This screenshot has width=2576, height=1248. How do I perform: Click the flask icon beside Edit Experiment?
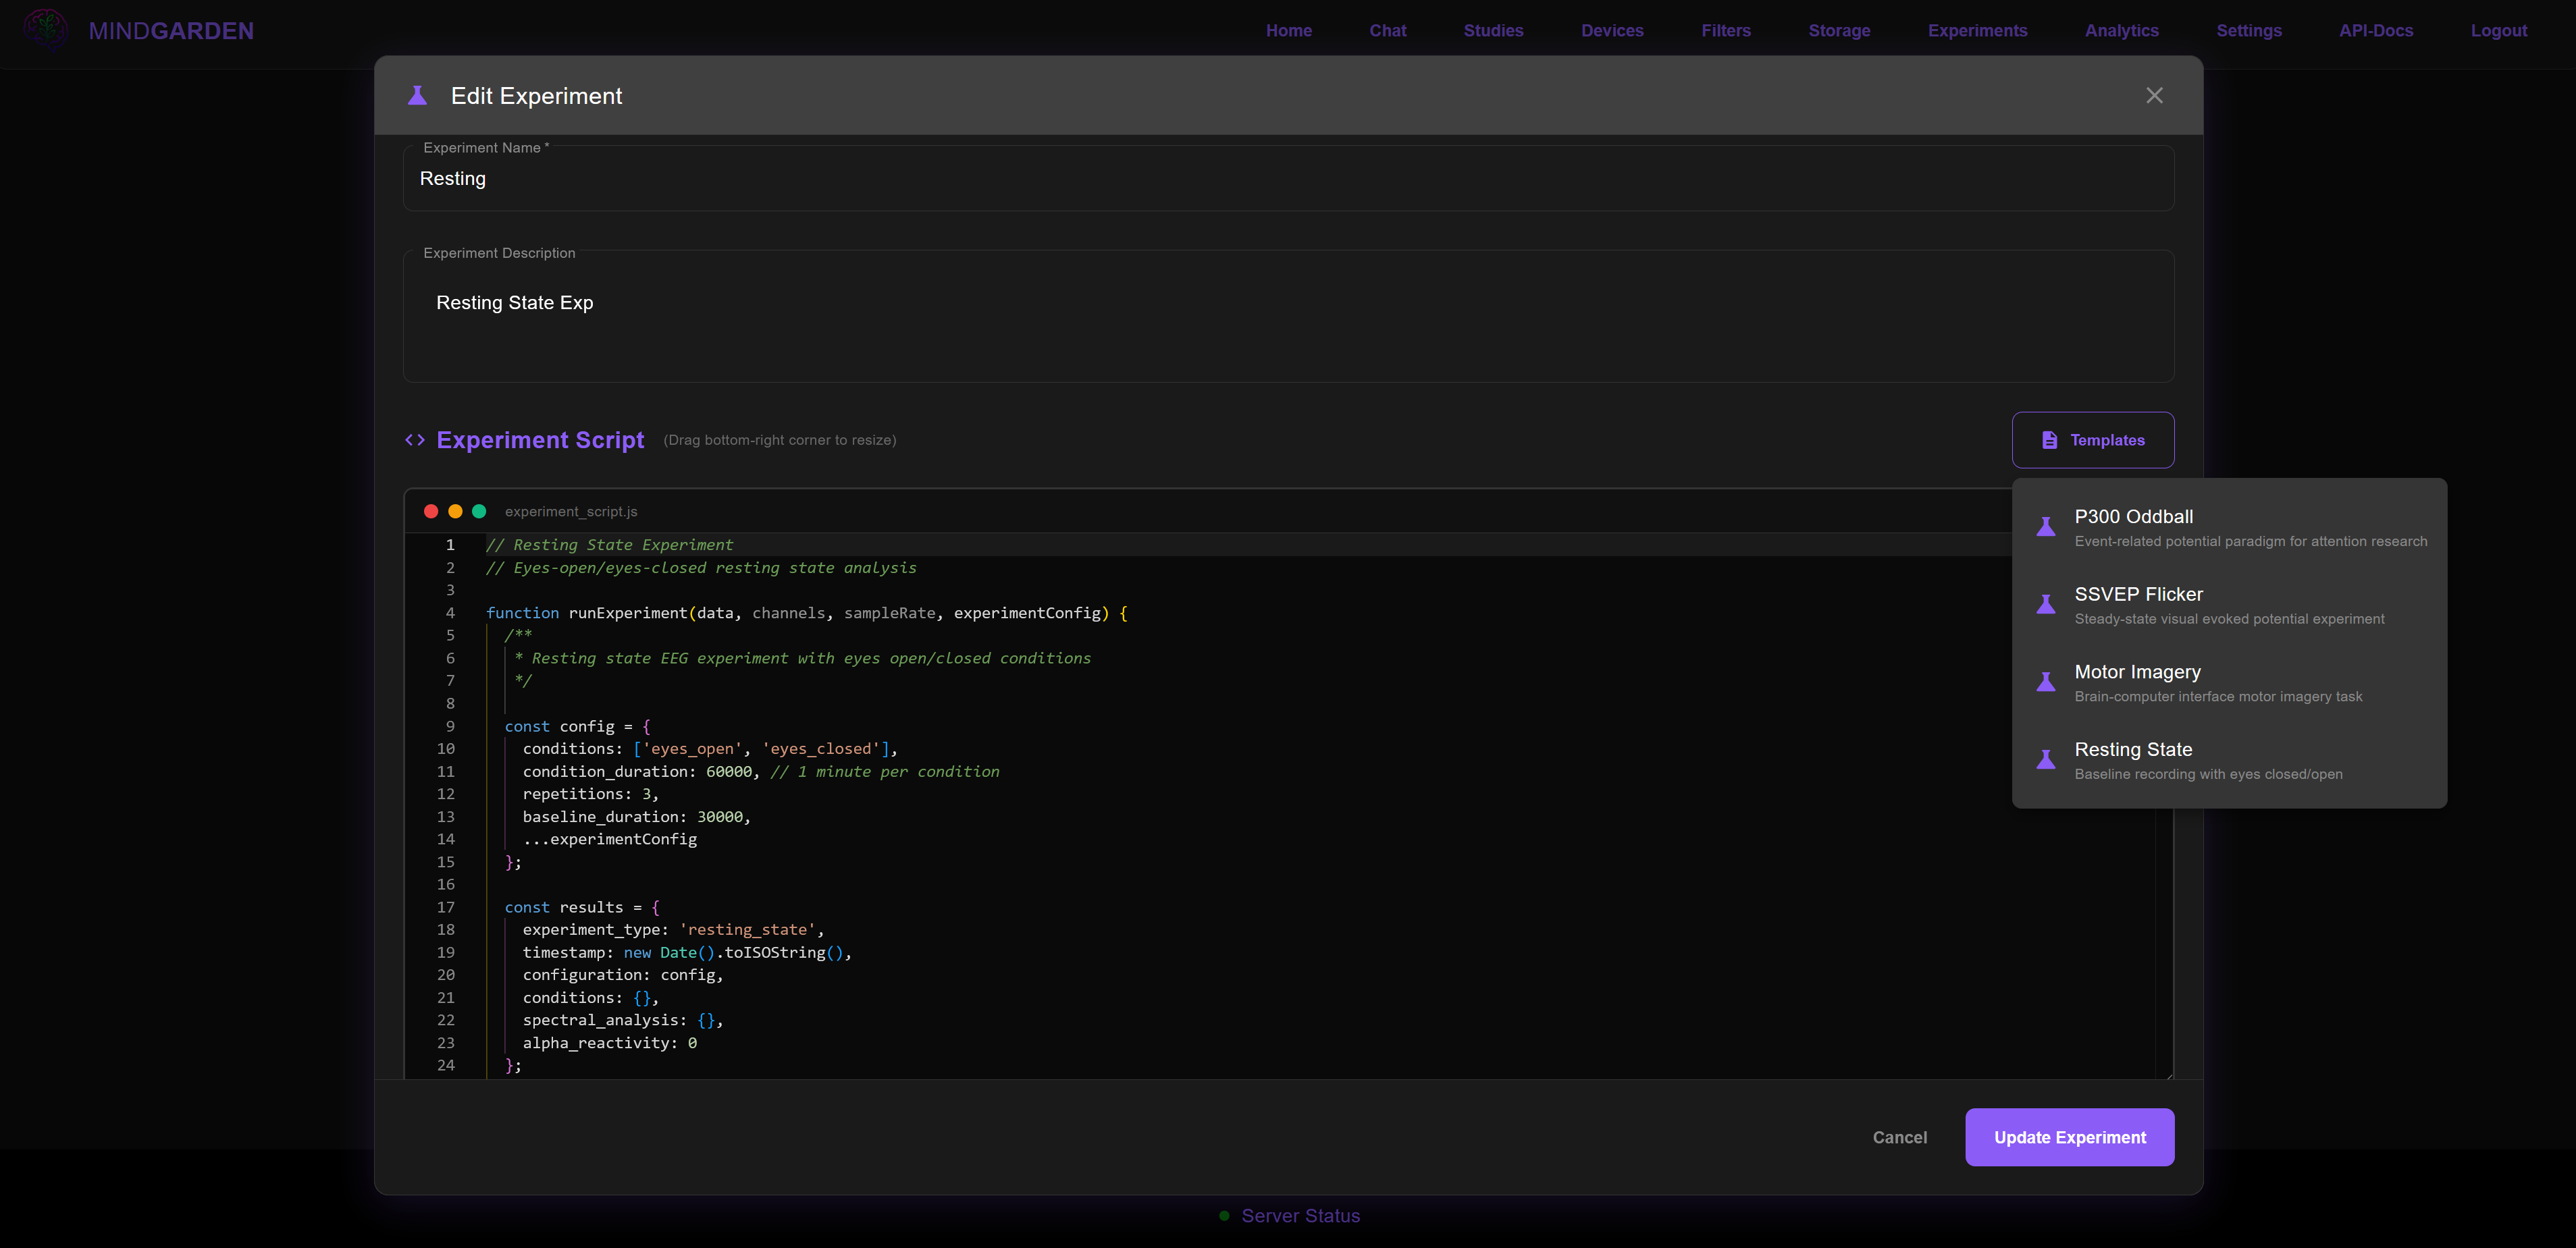(x=417, y=96)
